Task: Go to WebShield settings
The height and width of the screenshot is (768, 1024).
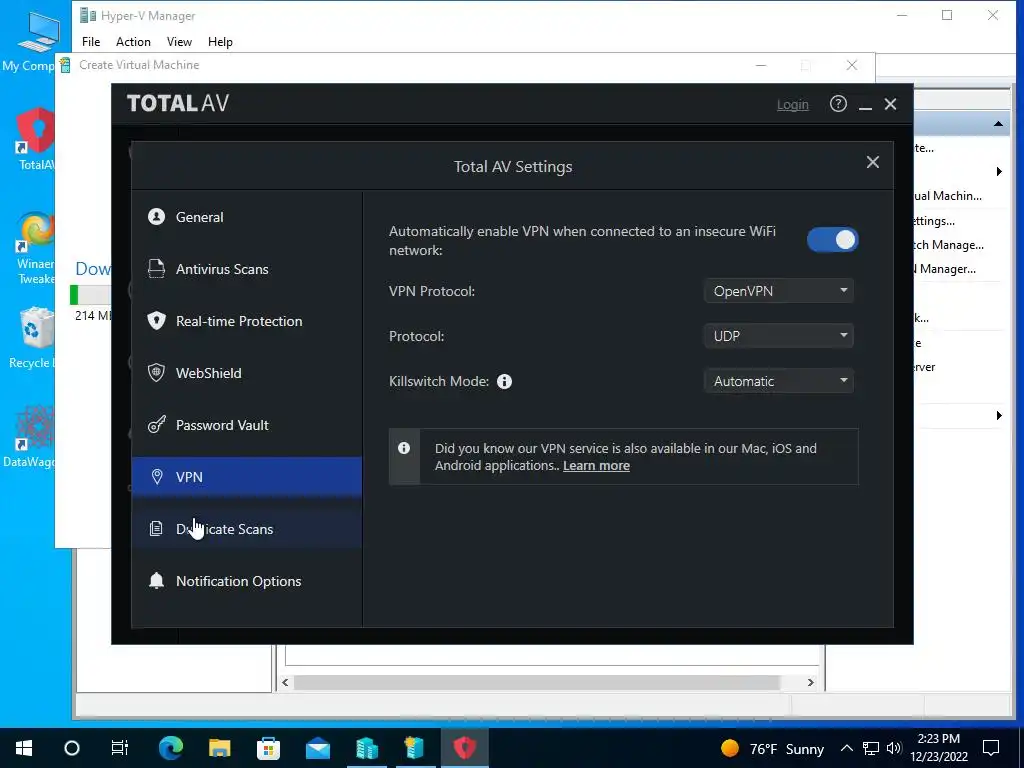Action: (247, 373)
